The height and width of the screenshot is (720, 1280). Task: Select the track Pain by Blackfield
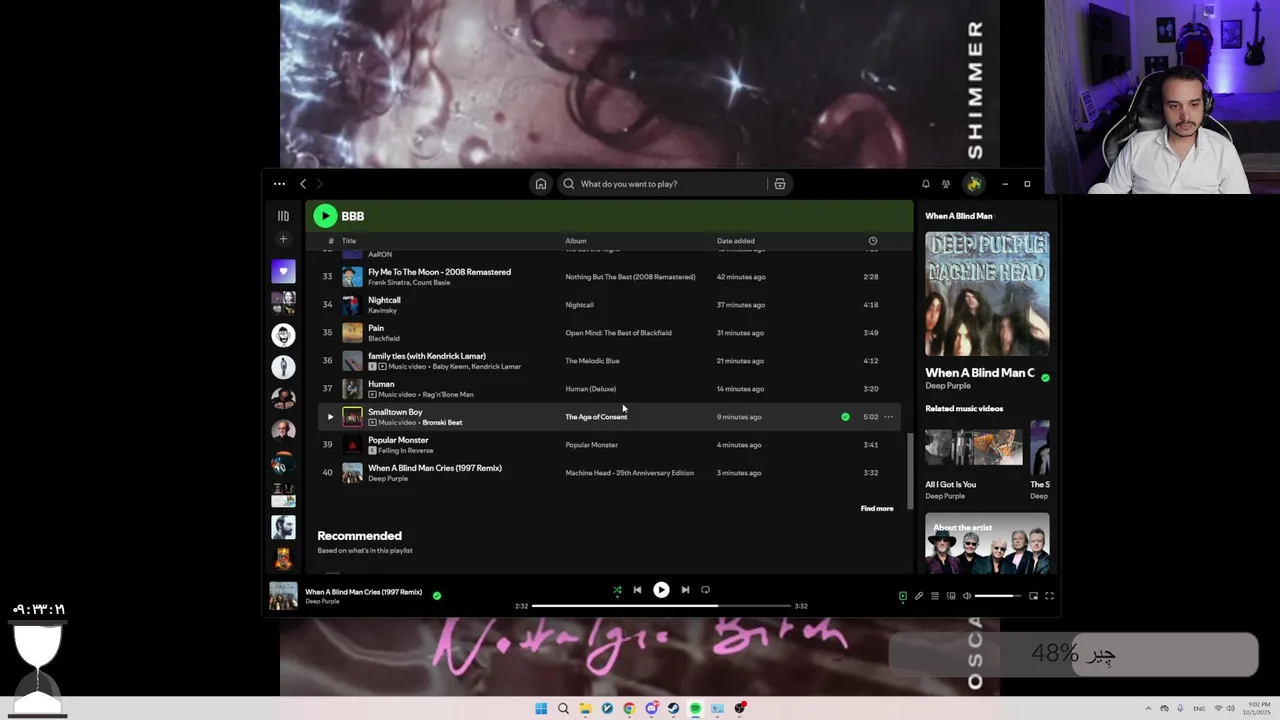376,328
